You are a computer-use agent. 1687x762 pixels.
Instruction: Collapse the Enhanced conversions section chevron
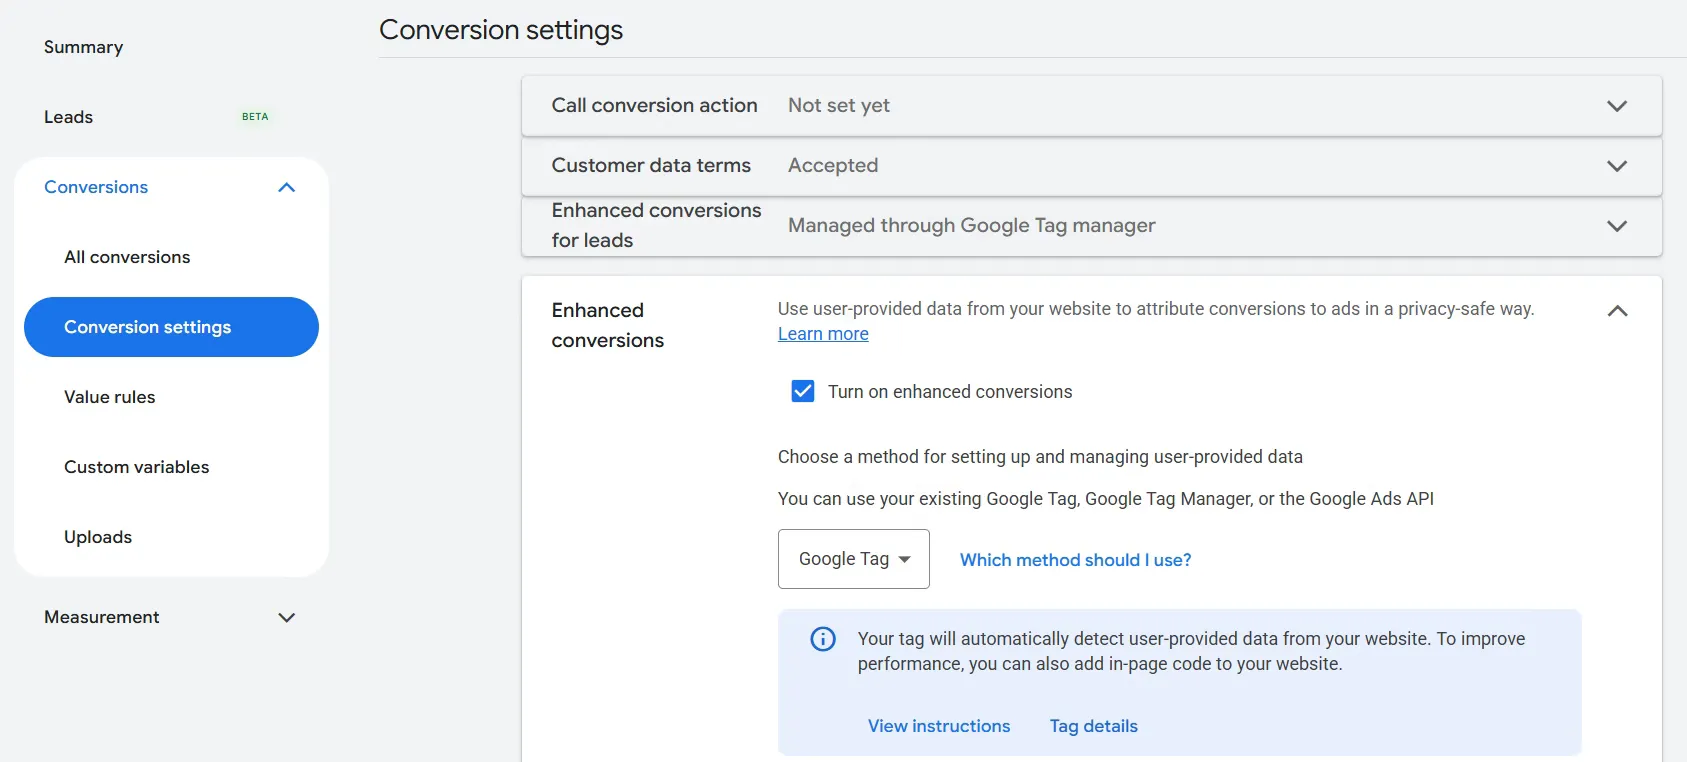pos(1617,311)
